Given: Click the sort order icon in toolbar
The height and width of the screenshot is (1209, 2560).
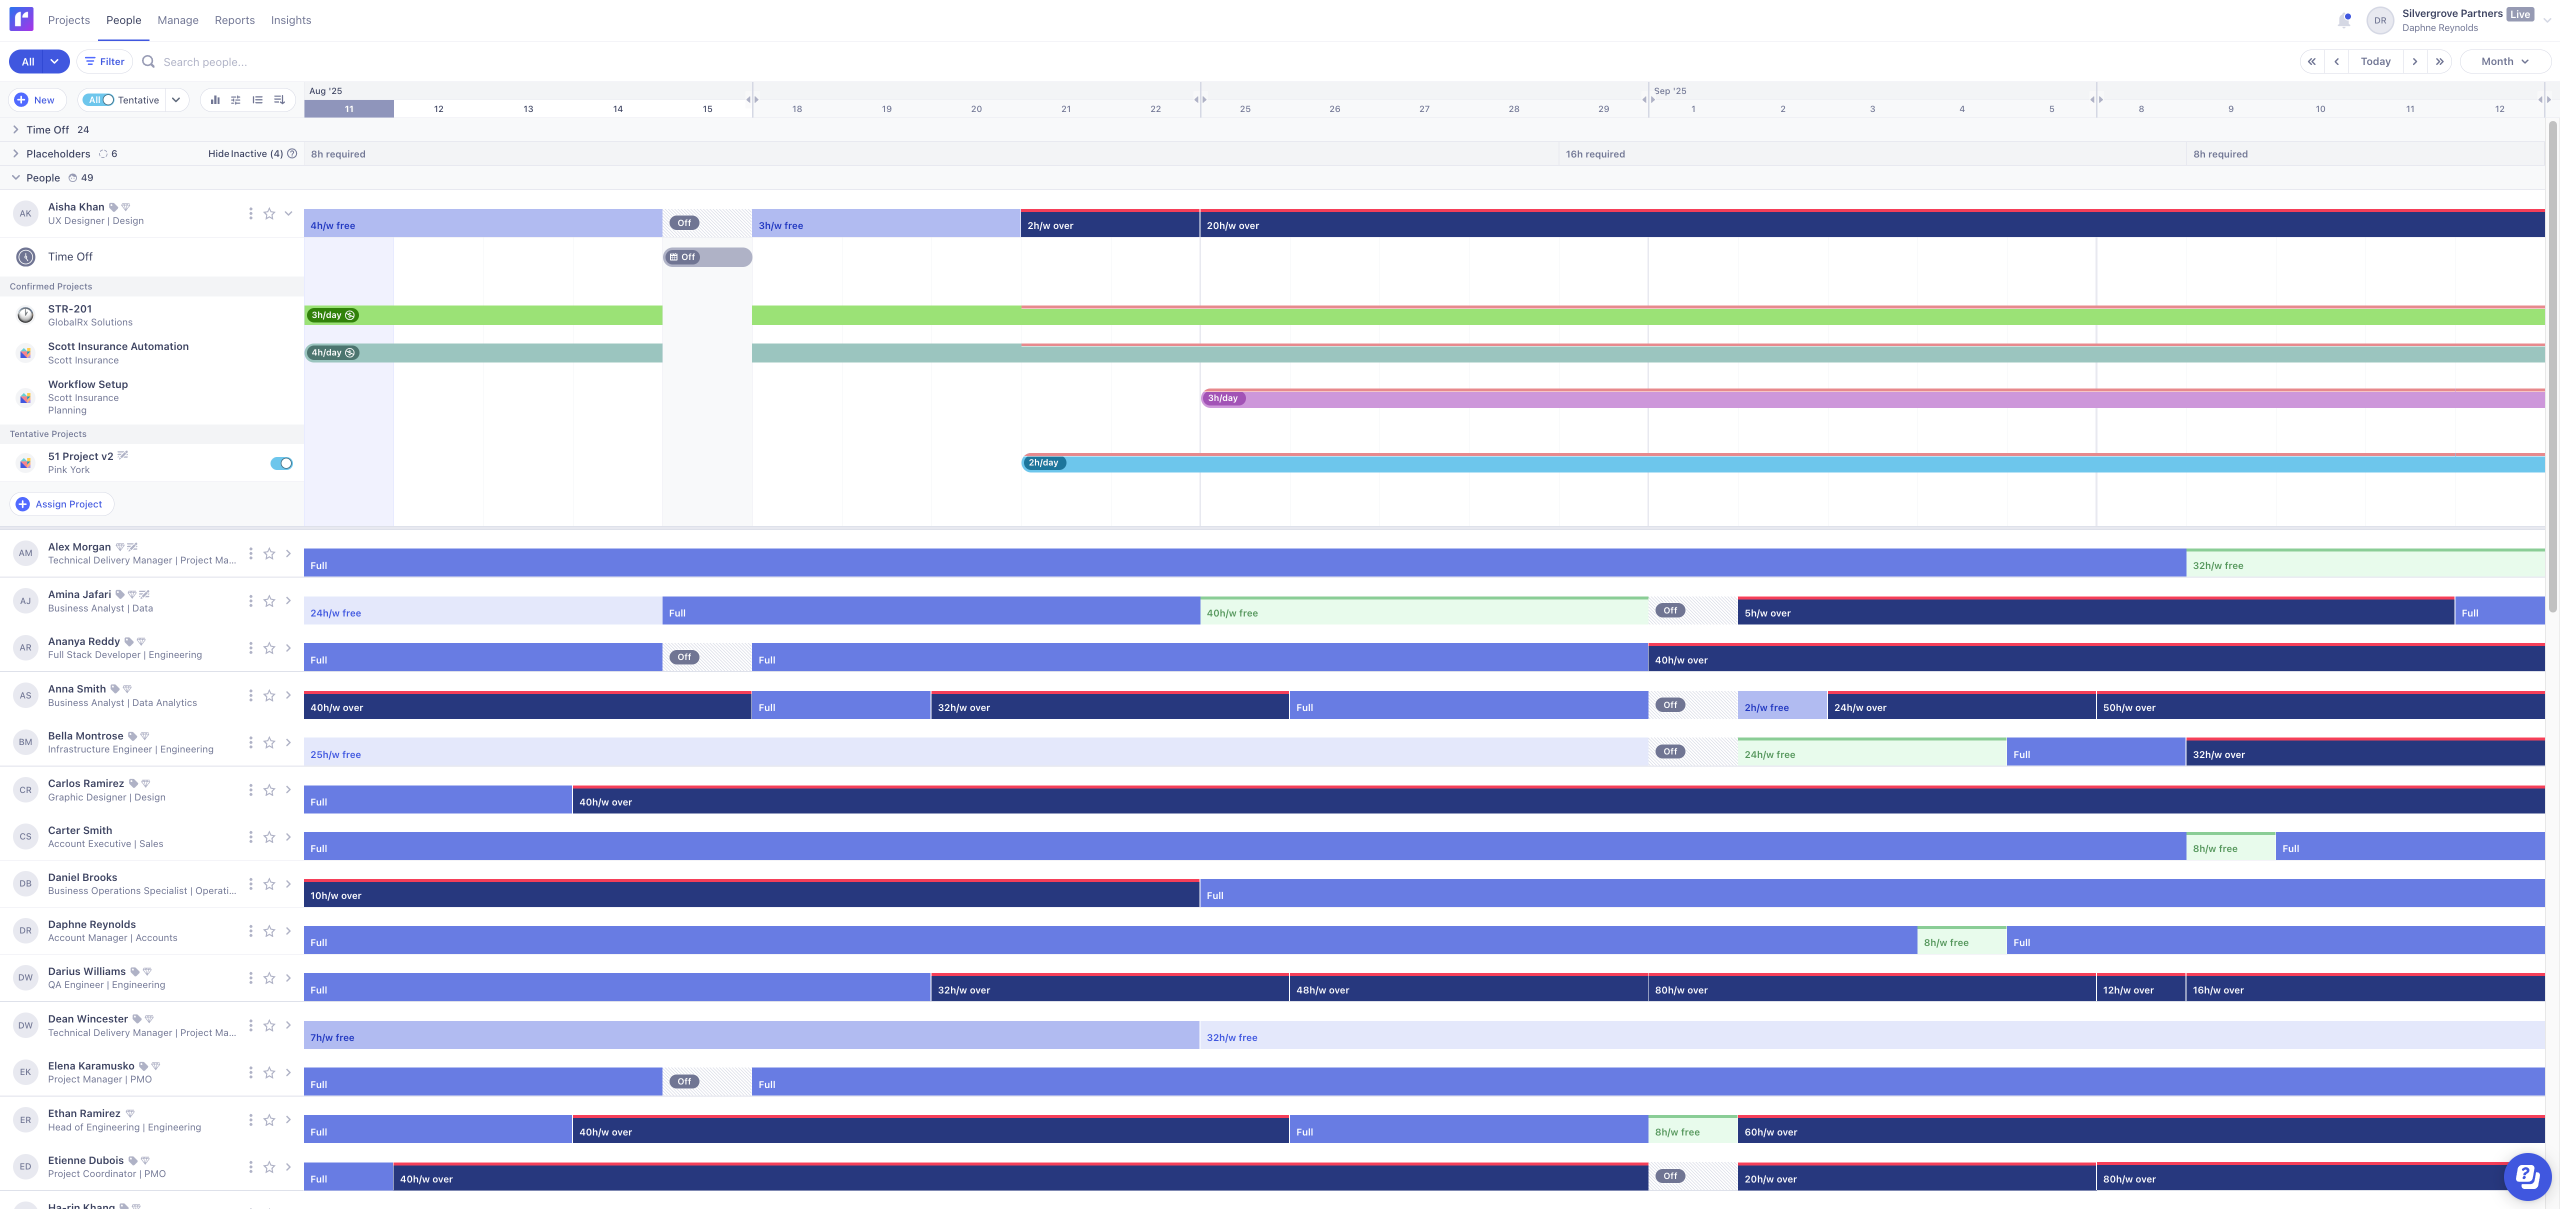Looking at the screenshot, I should 279,100.
